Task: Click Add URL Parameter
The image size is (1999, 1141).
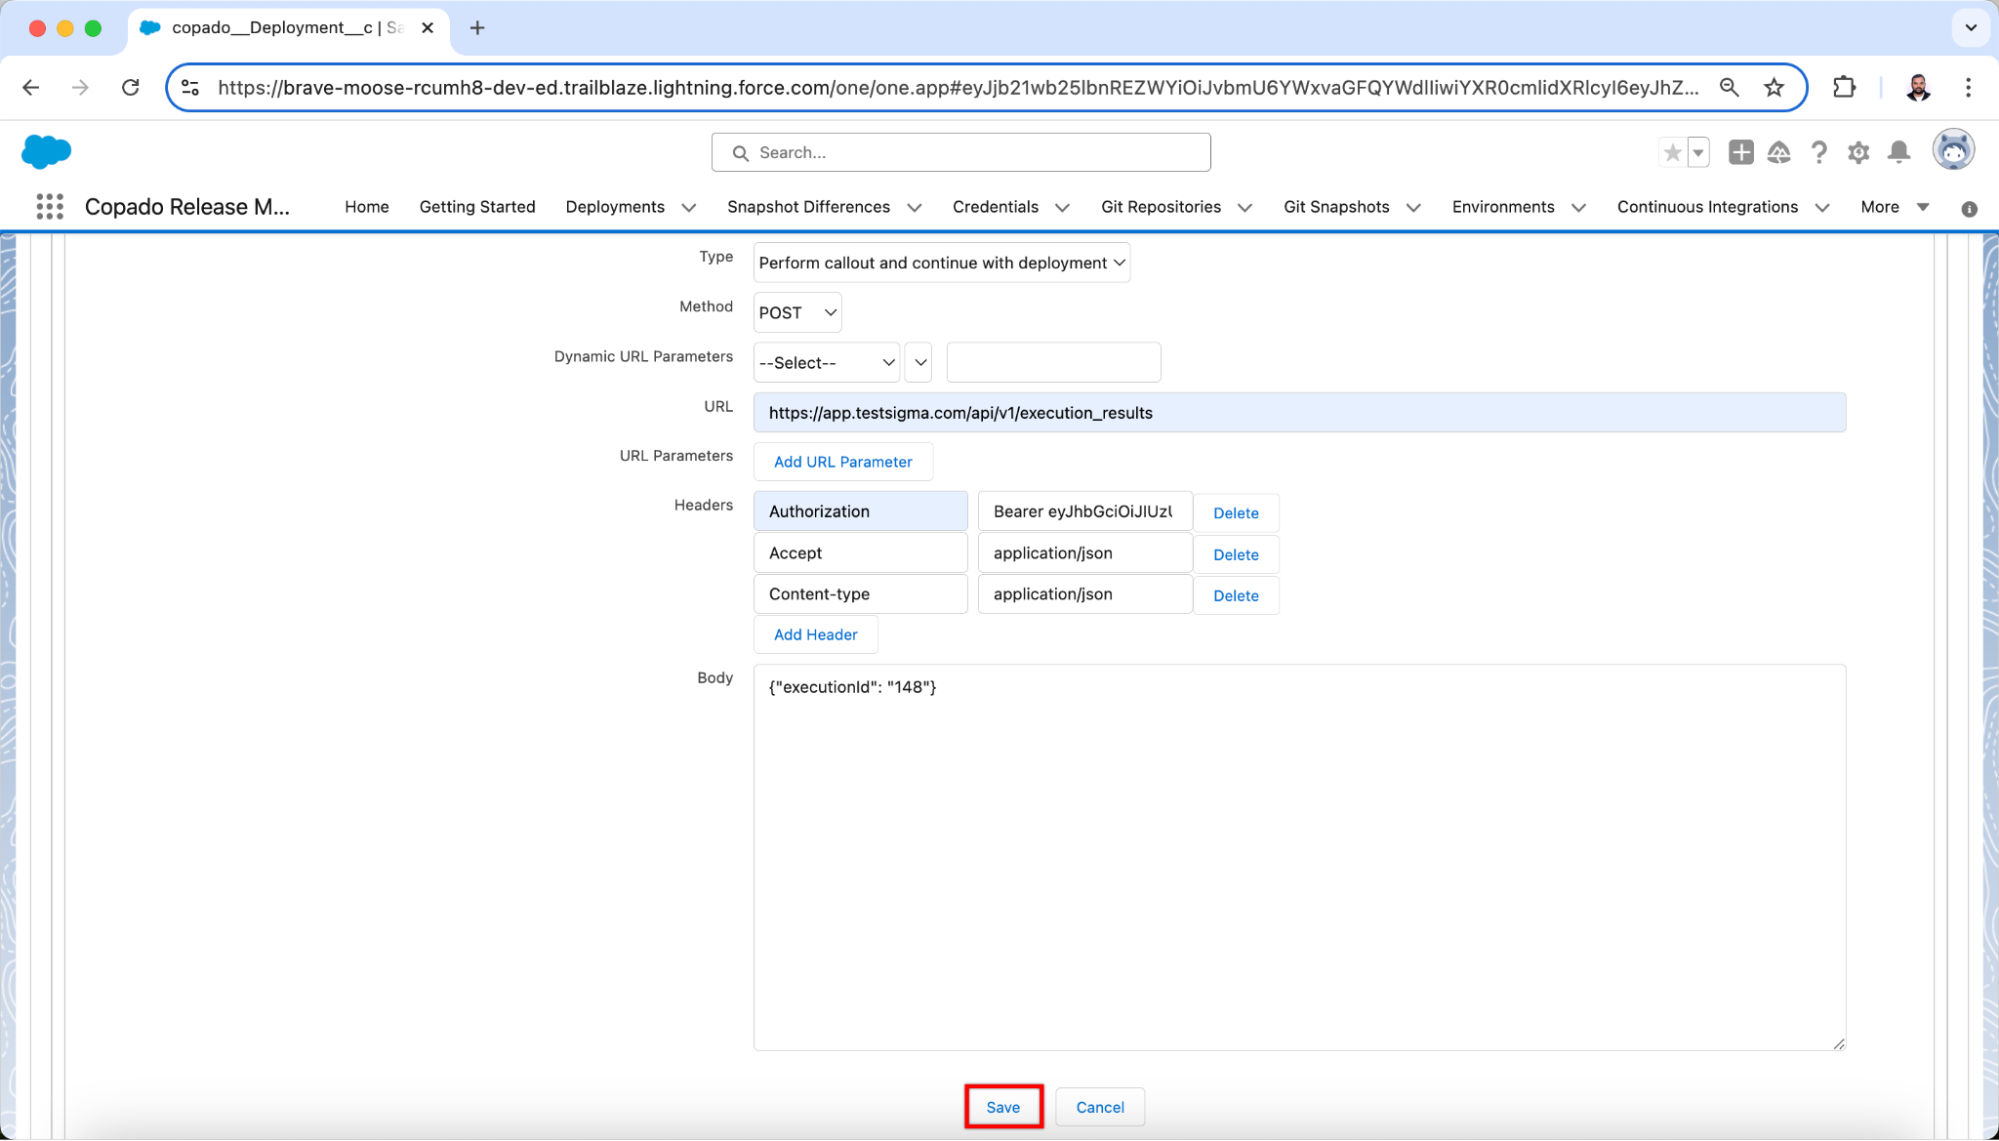Action: 842,462
